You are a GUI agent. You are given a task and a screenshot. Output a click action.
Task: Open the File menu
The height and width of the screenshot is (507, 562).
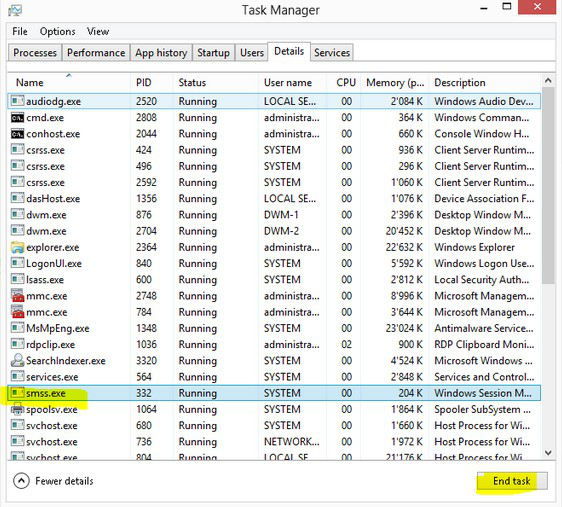(20, 32)
